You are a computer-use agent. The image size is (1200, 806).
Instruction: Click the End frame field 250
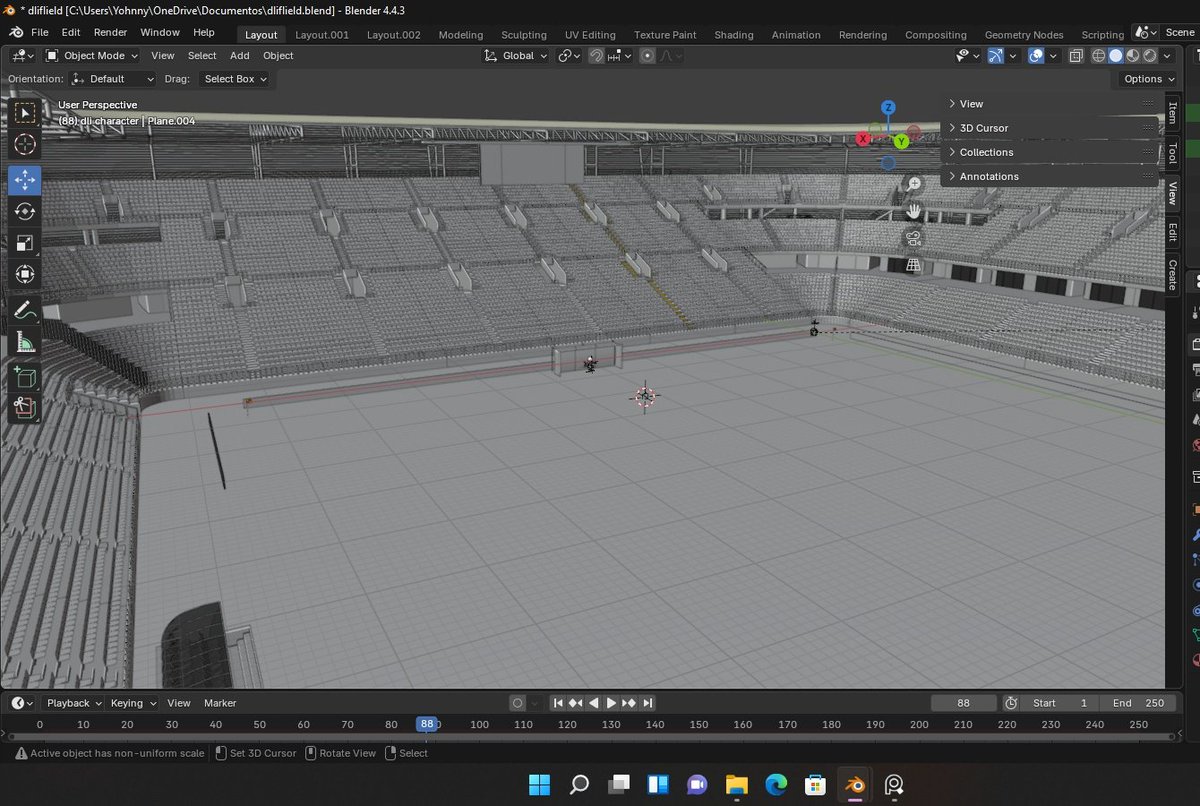click(x=1138, y=703)
